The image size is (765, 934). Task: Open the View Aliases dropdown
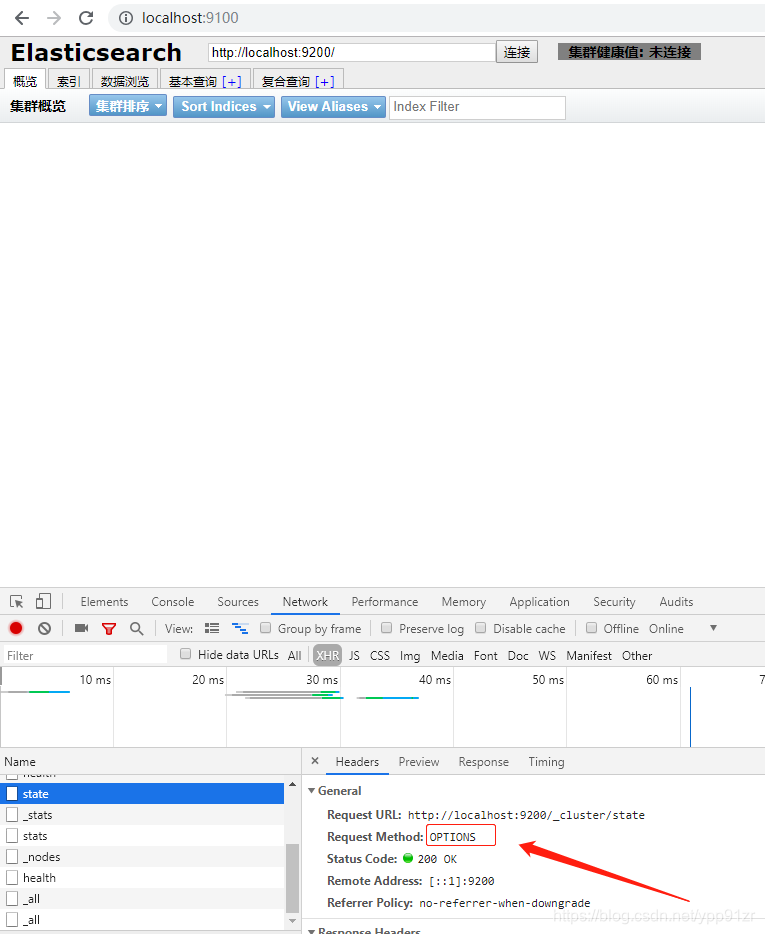(x=333, y=107)
